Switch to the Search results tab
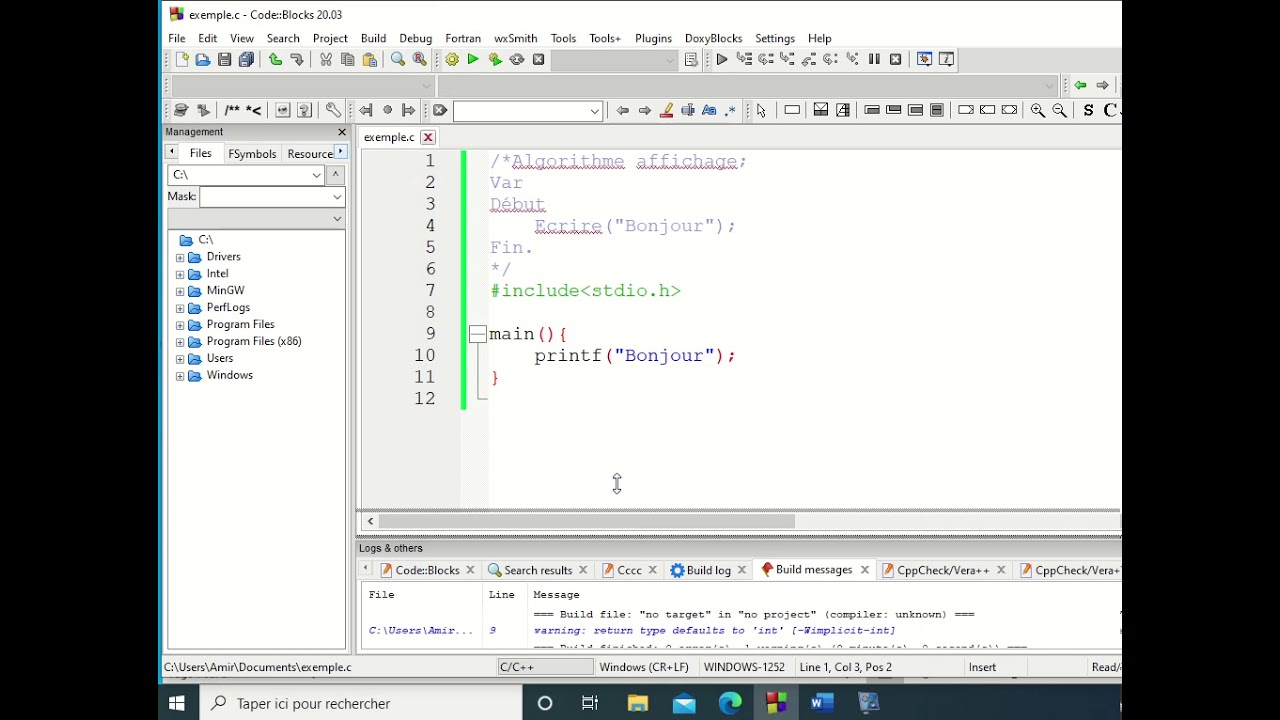The height and width of the screenshot is (720, 1280). (537, 570)
